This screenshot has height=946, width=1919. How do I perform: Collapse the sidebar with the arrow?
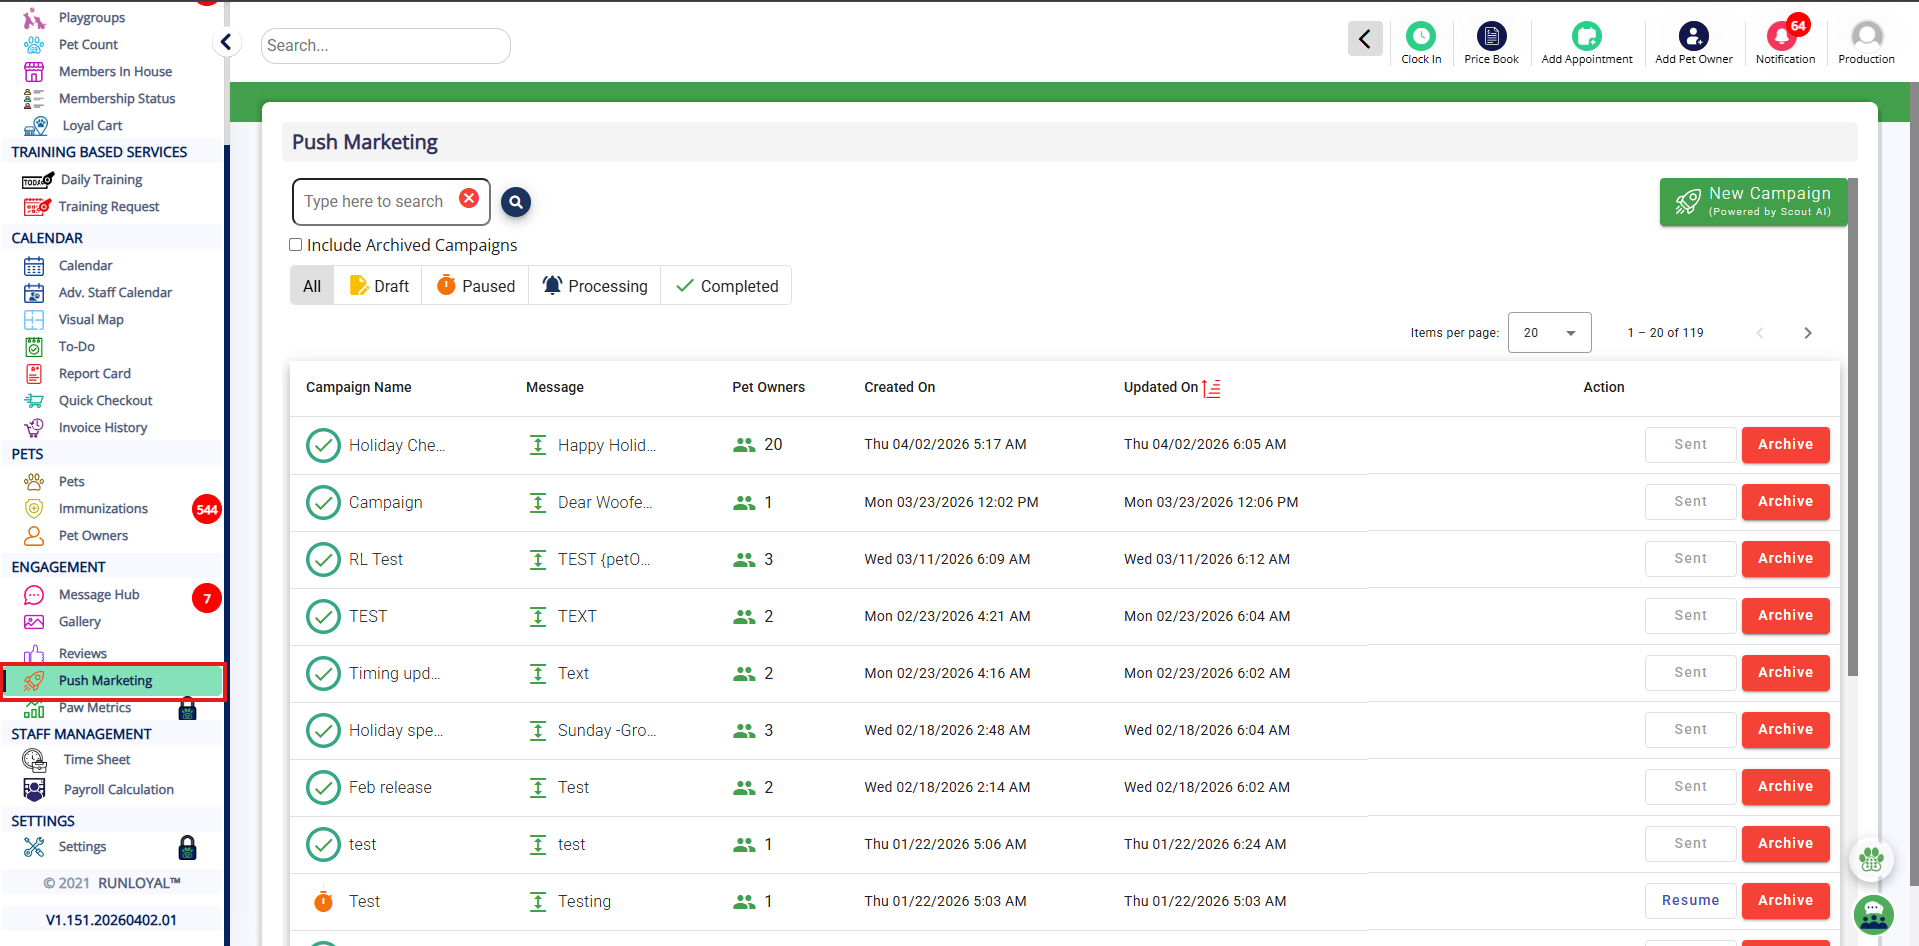tap(226, 42)
